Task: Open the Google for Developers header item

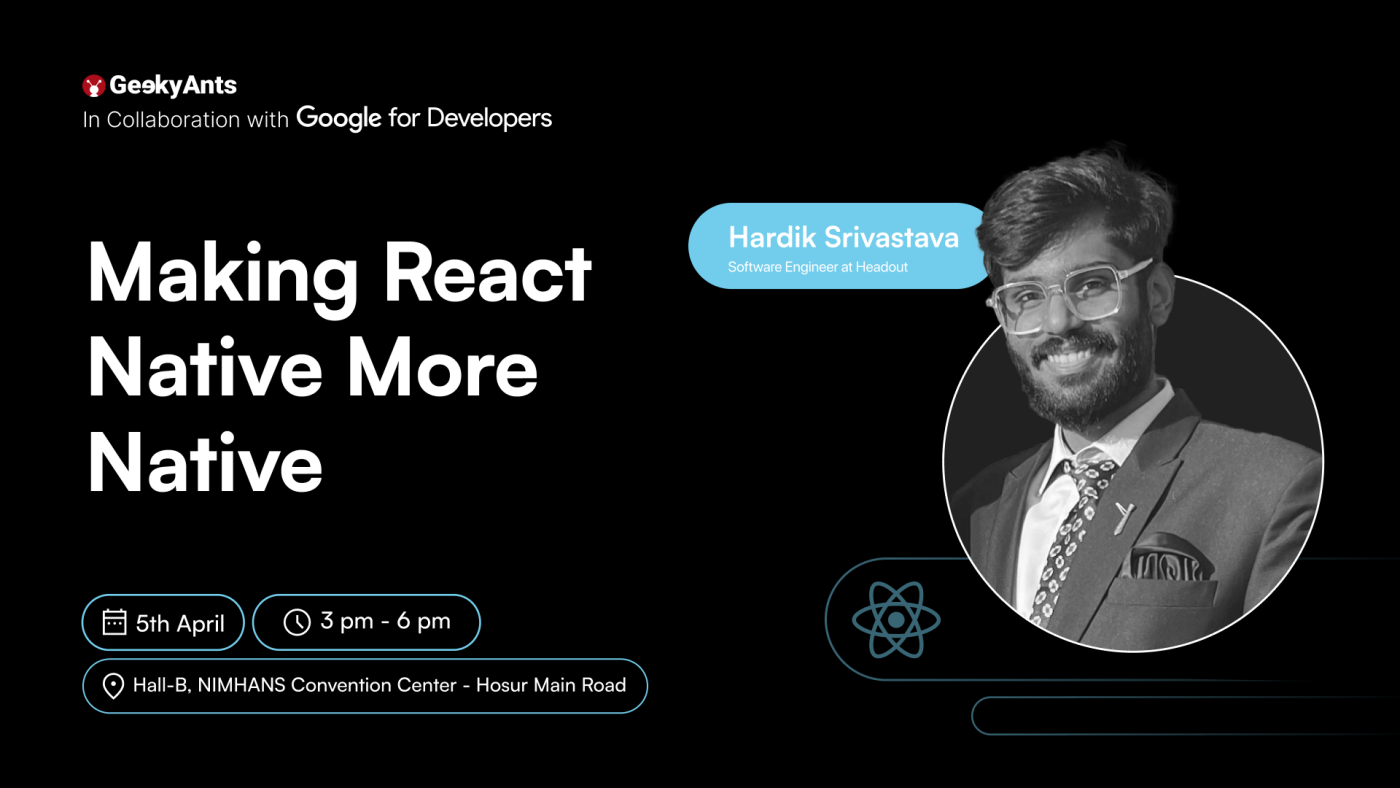Action: coord(423,118)
